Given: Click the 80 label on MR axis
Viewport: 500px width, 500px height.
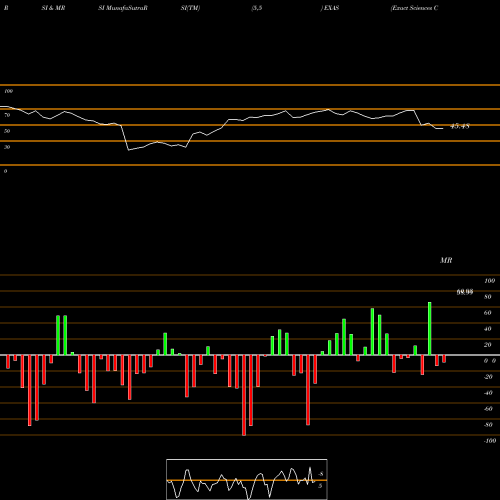Looking at the screenshot, I should pyautogui.click(x=487, y=297).
